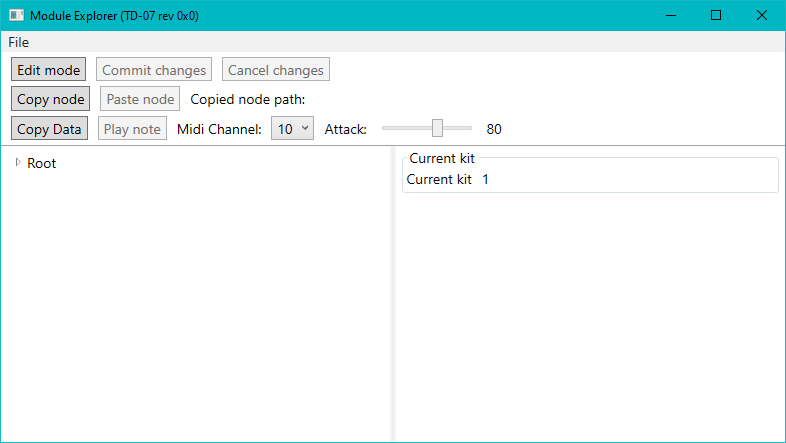Click the Paste node button
786x443 pixels.
(140, 99)
